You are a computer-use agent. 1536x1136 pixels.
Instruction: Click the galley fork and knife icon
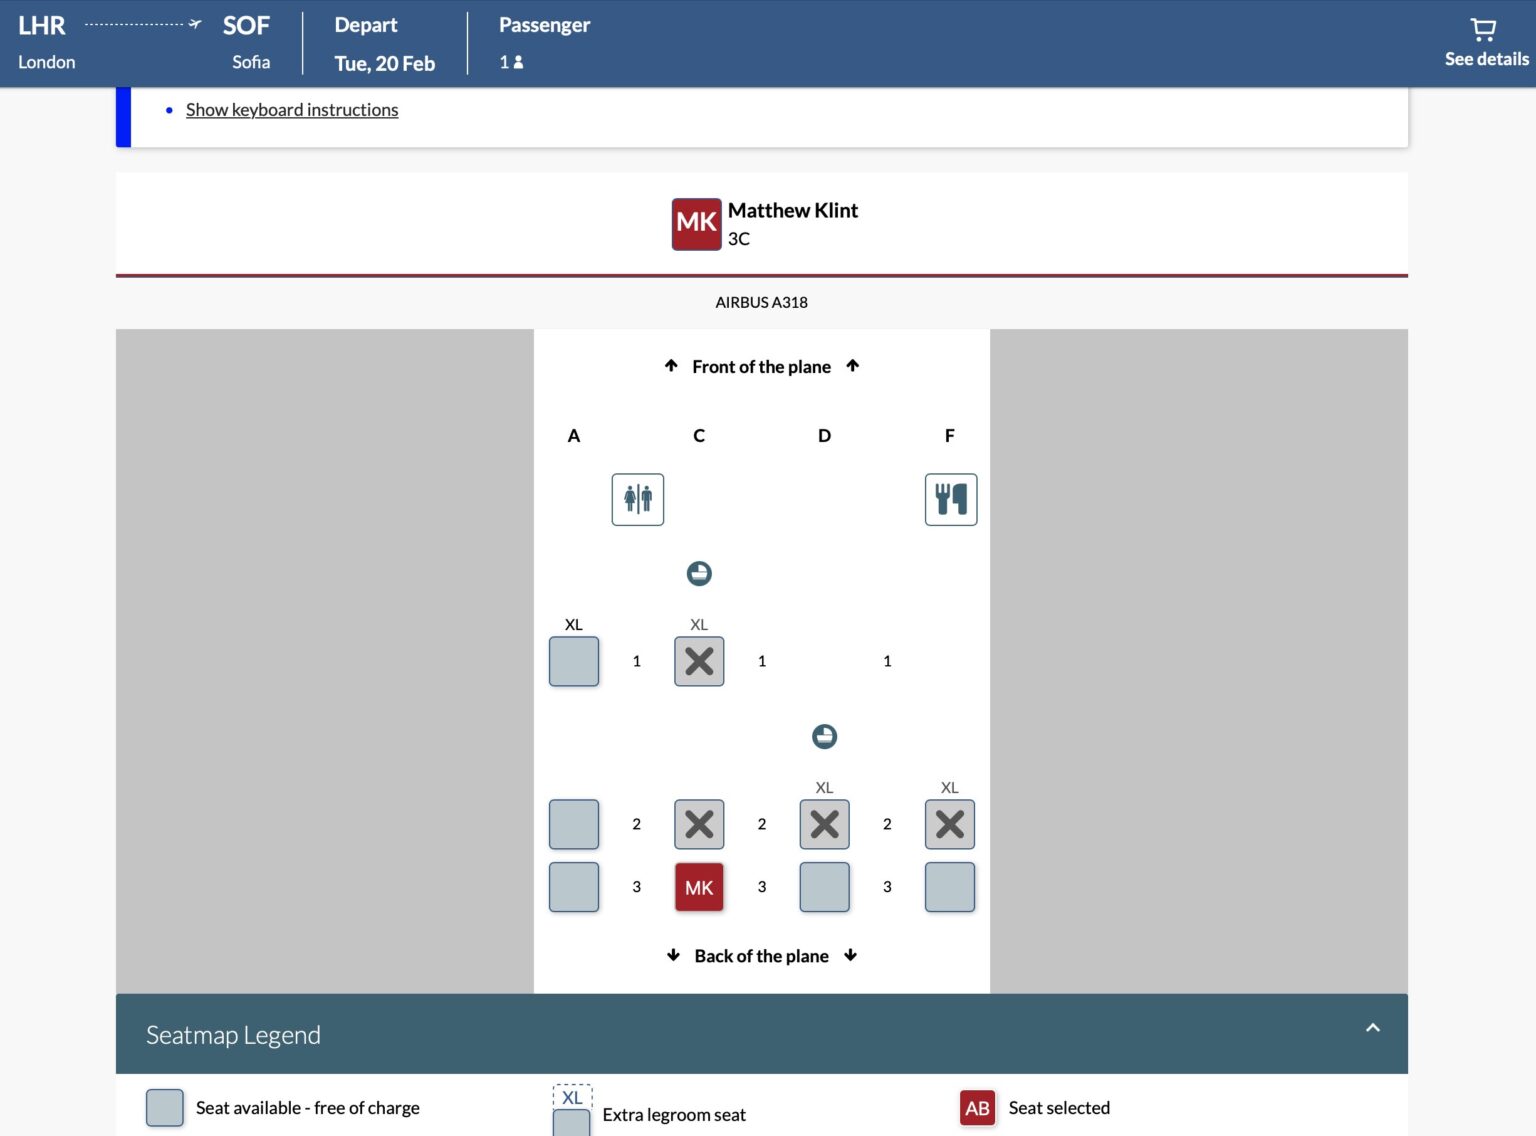pyautogui.click(x=950, y=499)
